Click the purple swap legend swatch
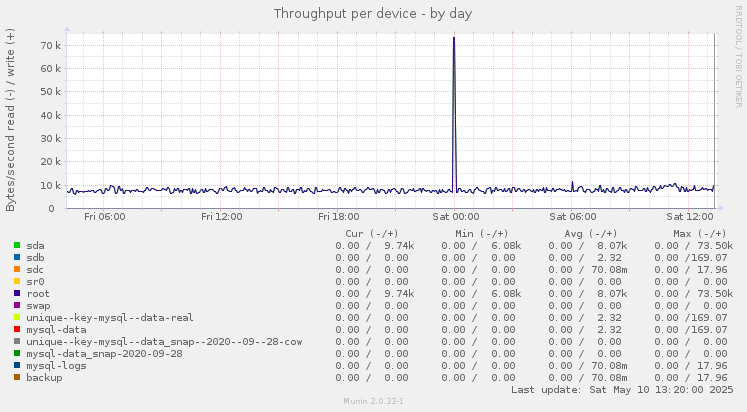The height and width of the screenshot is (412, 747). click(x=17, y=305)
